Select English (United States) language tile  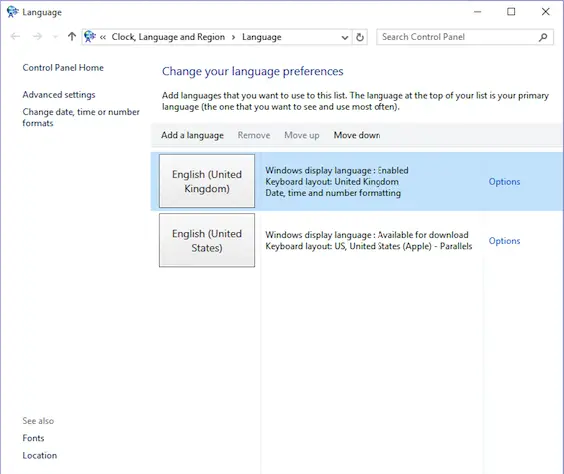click(207, 240)
